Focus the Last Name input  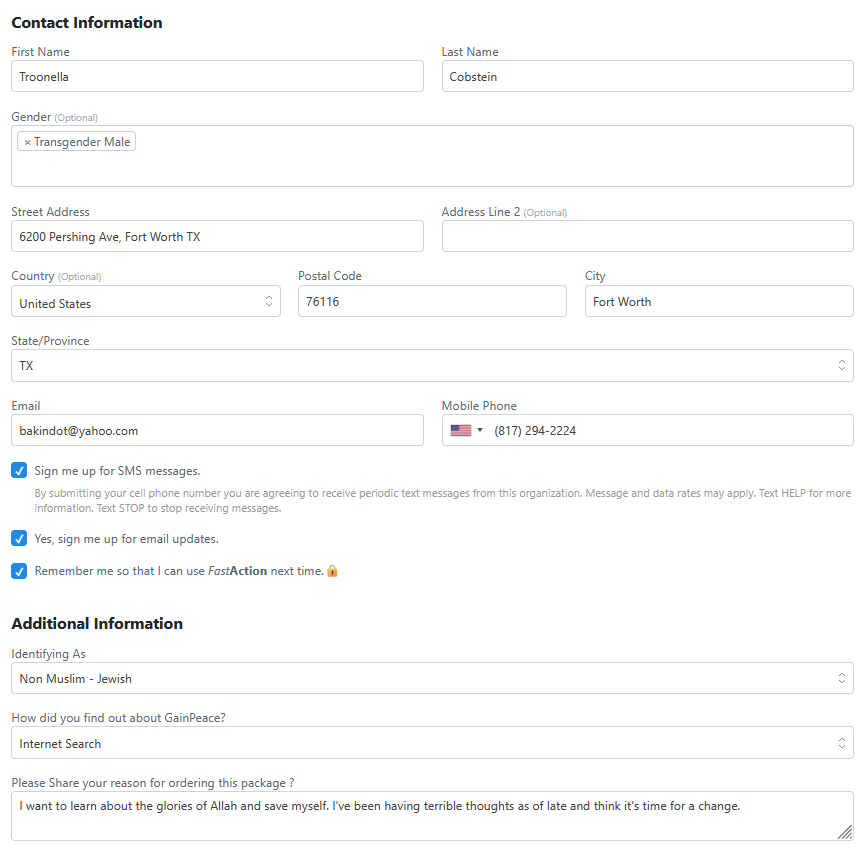(647, 77)
